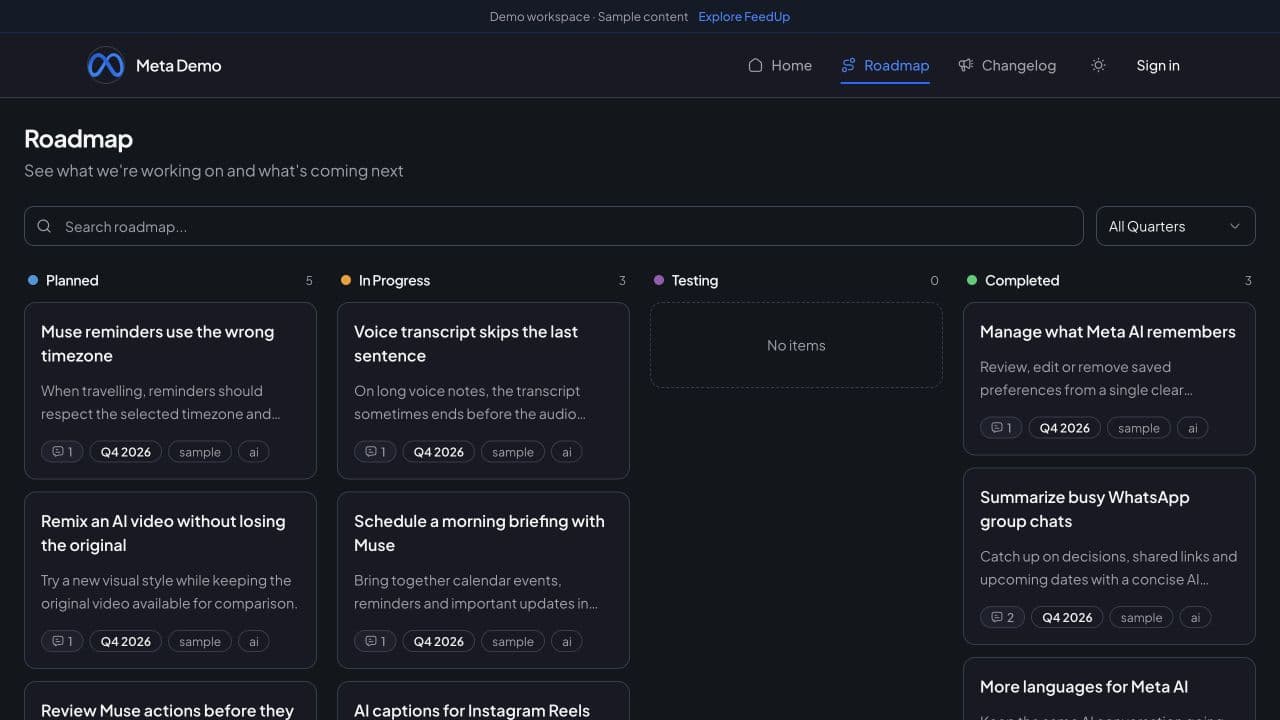1280x720 pixels.
Task: Click ai tag on Summarize busy WhatsApp card
Action: pos(1196,617)
